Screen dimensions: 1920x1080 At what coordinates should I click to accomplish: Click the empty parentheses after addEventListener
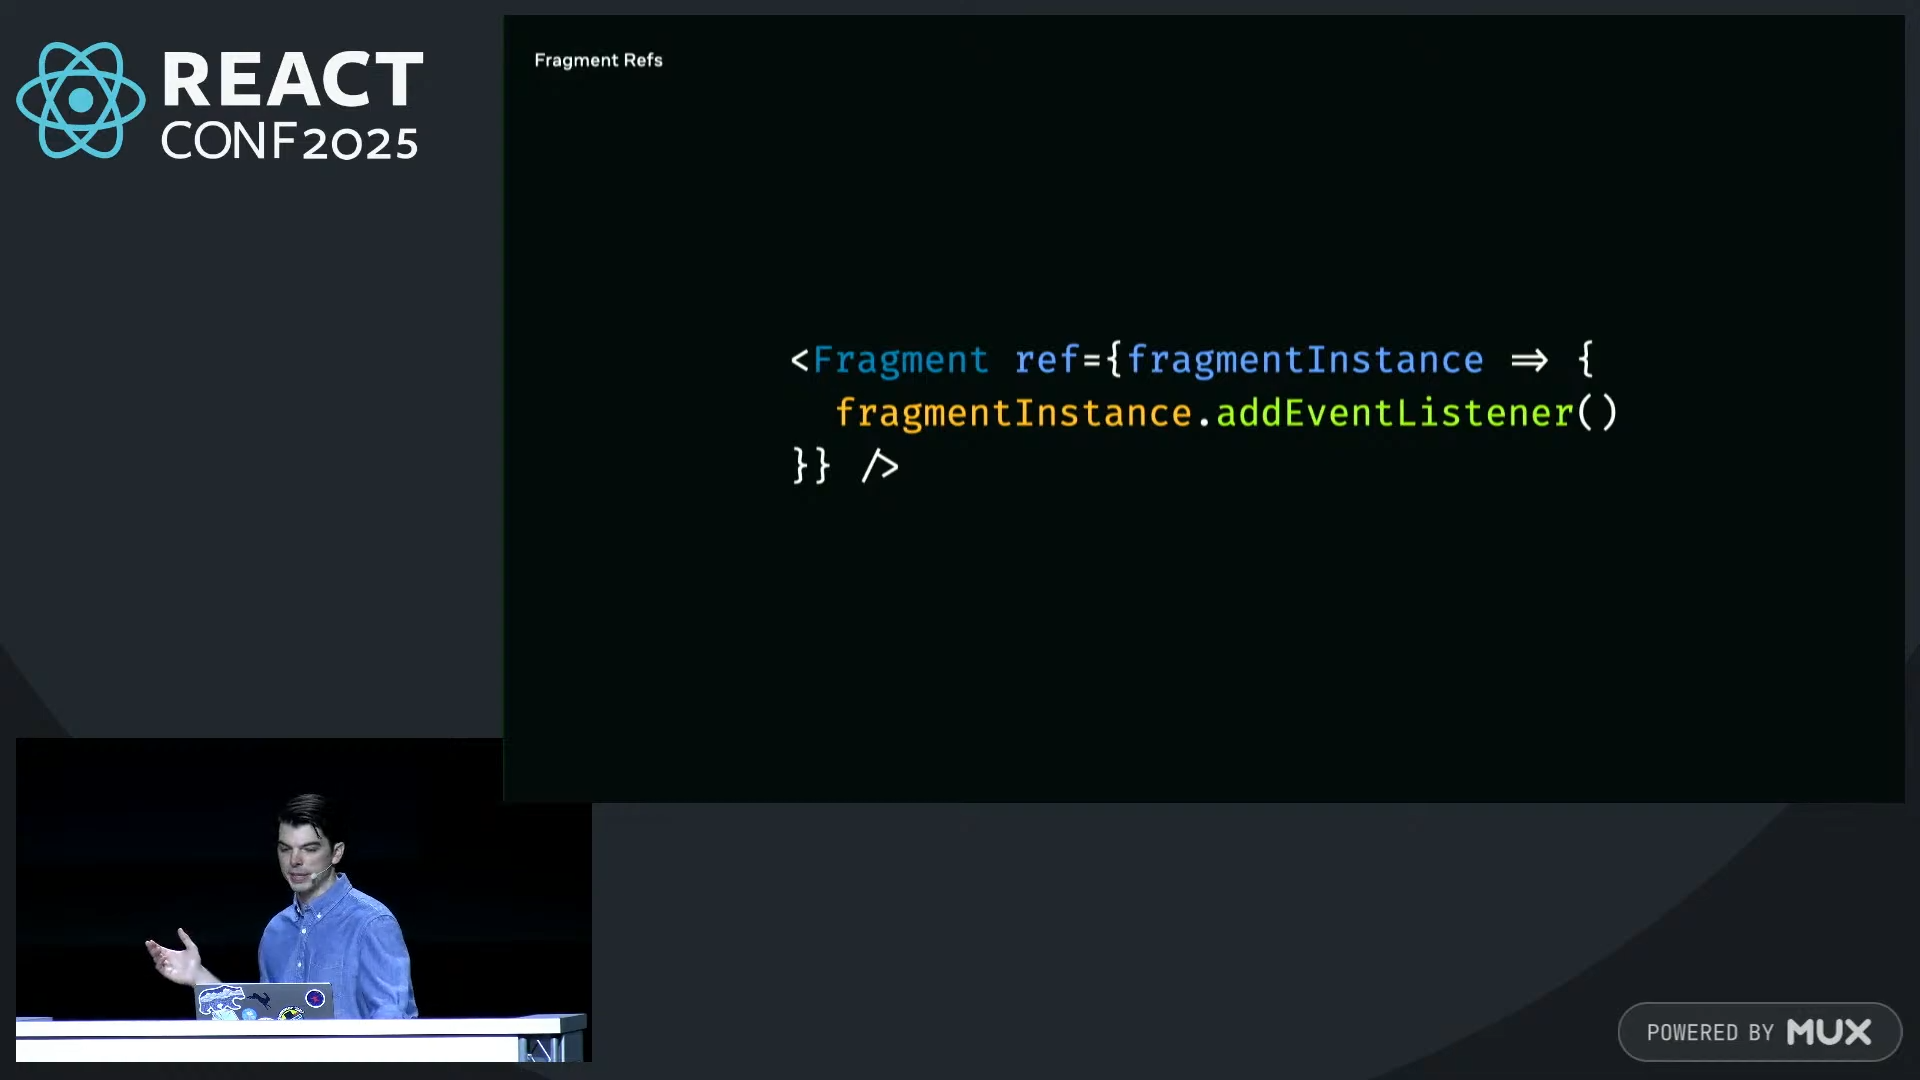pos(1597,413)
